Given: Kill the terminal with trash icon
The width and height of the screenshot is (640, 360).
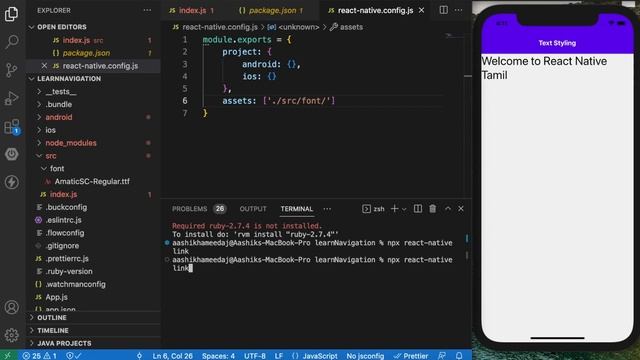Looking at the screenshot, I should coord(433,209).
